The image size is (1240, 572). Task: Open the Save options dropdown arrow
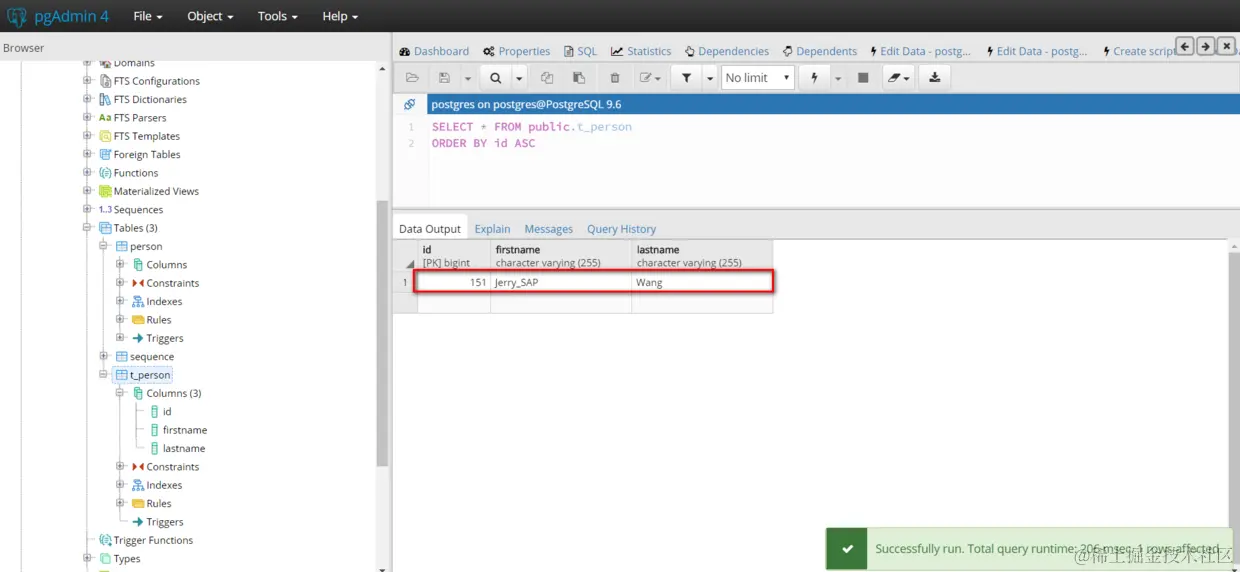[467, 78]
